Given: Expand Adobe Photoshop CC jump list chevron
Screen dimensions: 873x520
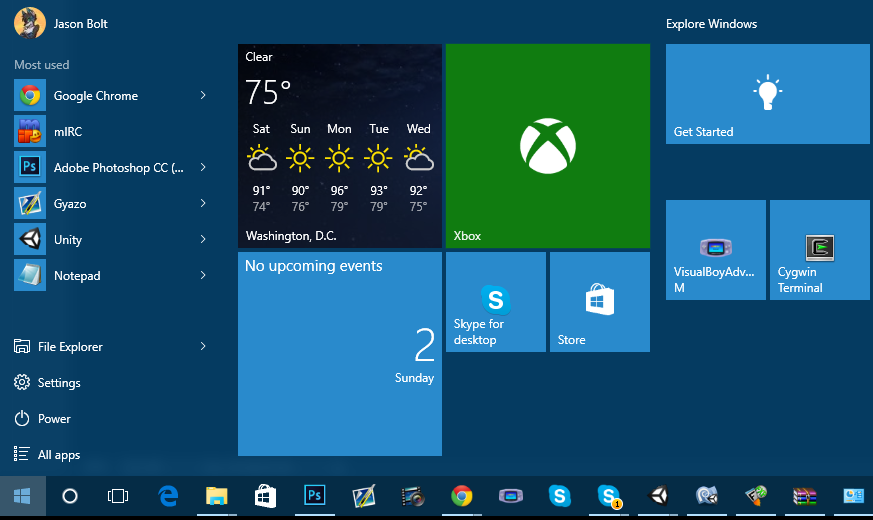Looking at the screenshot, I should (203, 168).
